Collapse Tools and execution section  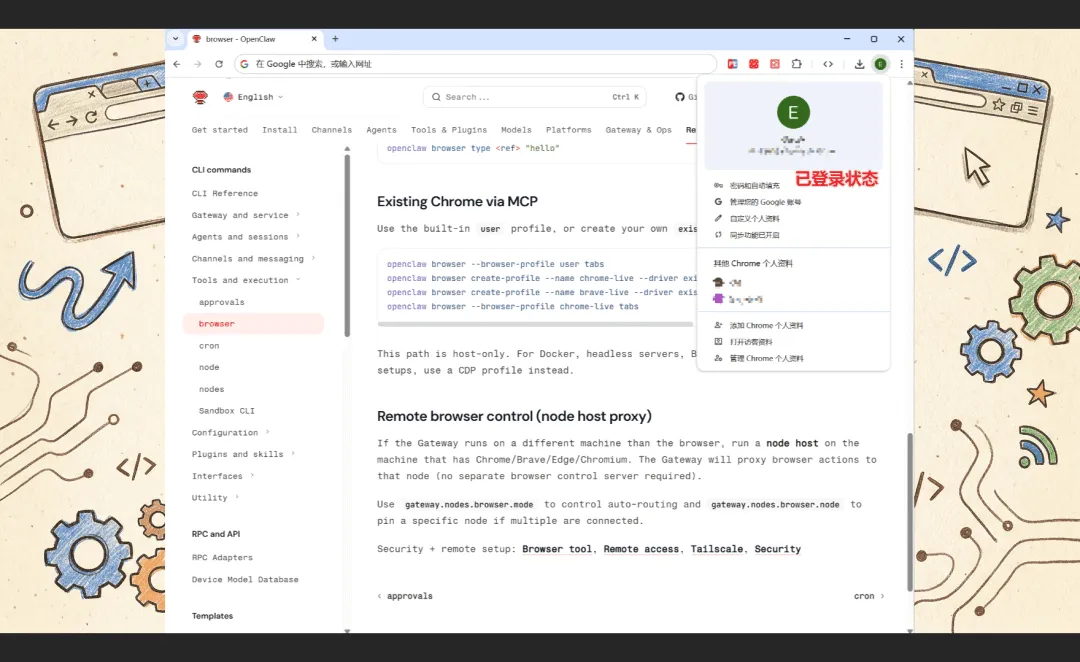(246, 280)
